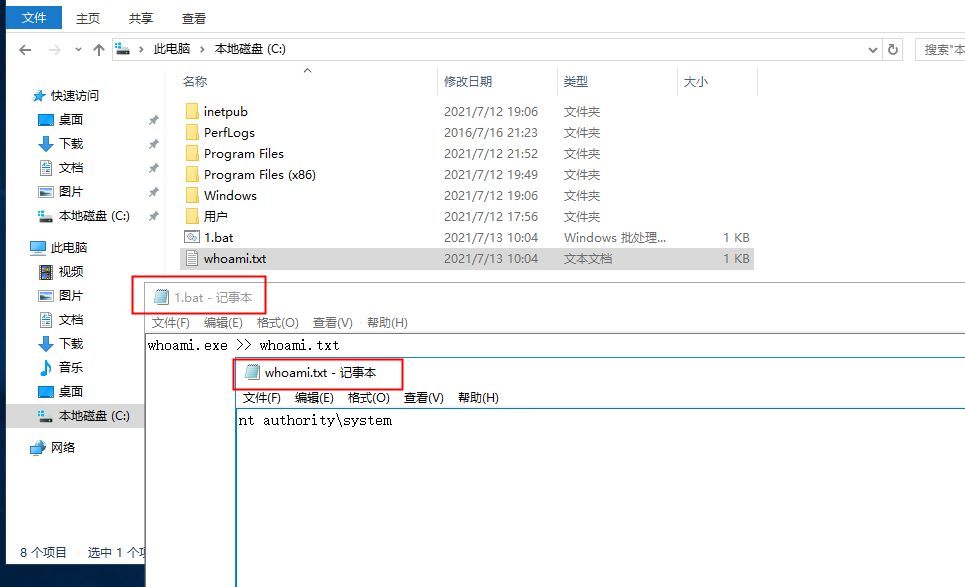Screen dimensions: 965x587
Task: Select the Windows folder icon
Action: point(192,195)
